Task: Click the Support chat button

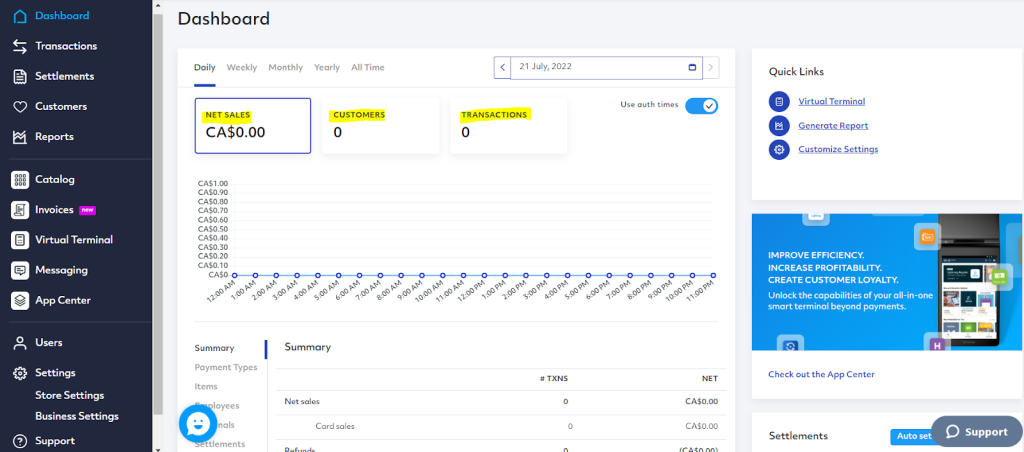Action: 976,432
